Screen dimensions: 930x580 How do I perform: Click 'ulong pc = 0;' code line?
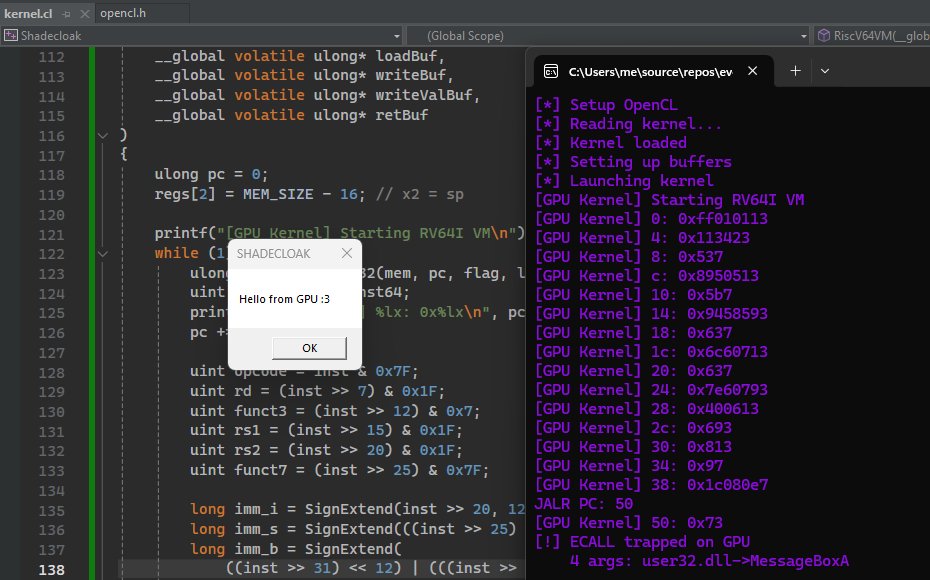point(211,174)
